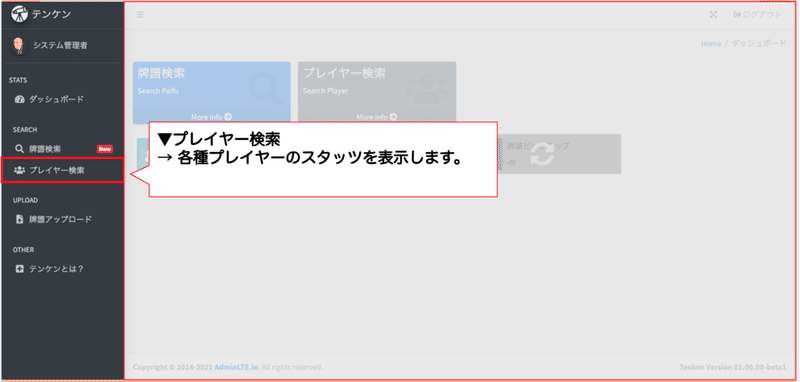The image size is (800, 382).
Task: Click the refresh sync icon on info box
Action: tap(542, 155)
